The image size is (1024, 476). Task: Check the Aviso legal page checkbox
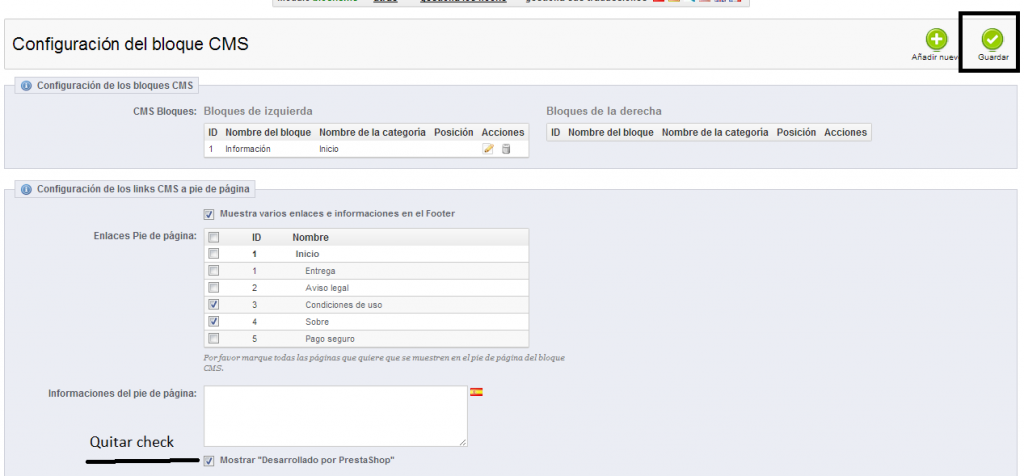pyautogui.click(x=214, y=287)
